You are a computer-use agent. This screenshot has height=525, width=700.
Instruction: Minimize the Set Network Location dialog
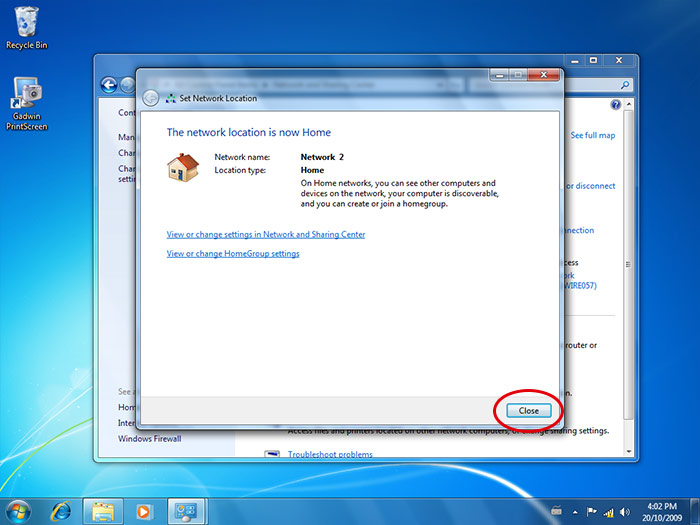point(499,75)
